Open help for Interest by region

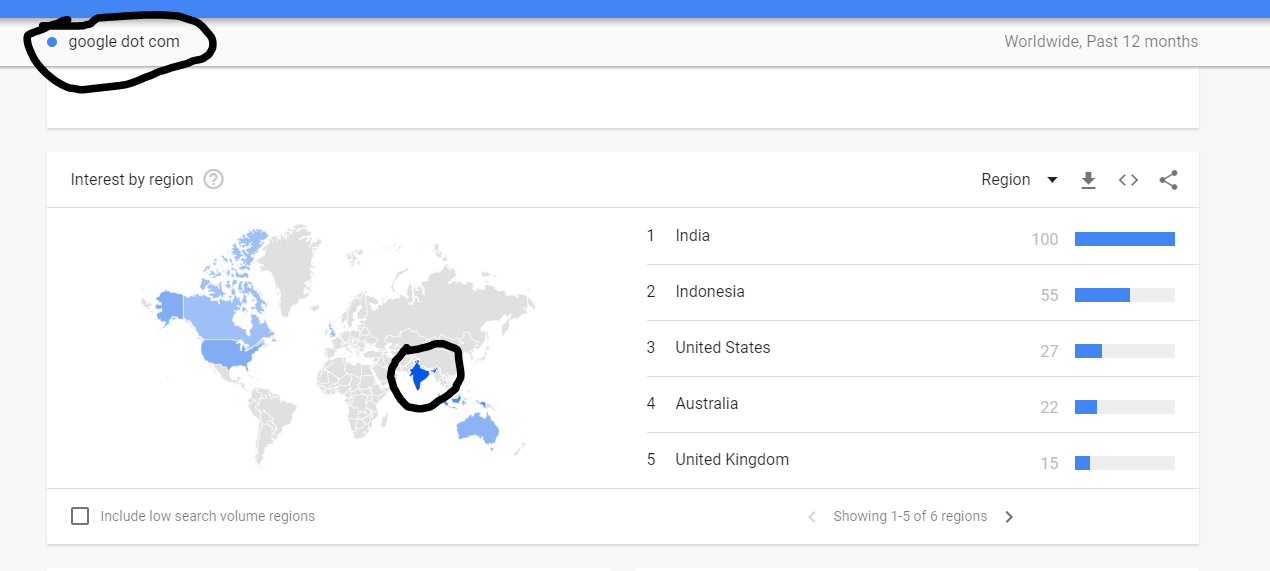pyautogui.click(x=213, y=180)
